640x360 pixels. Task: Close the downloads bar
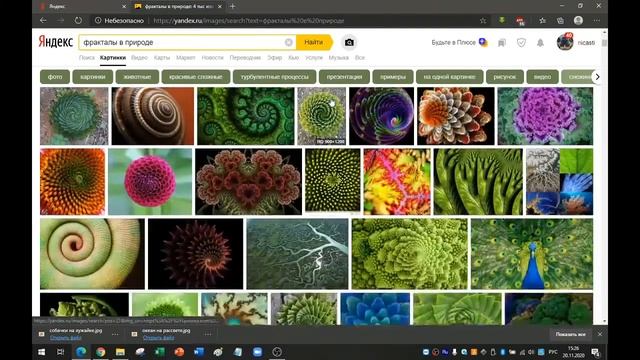(x=600, y=334)
